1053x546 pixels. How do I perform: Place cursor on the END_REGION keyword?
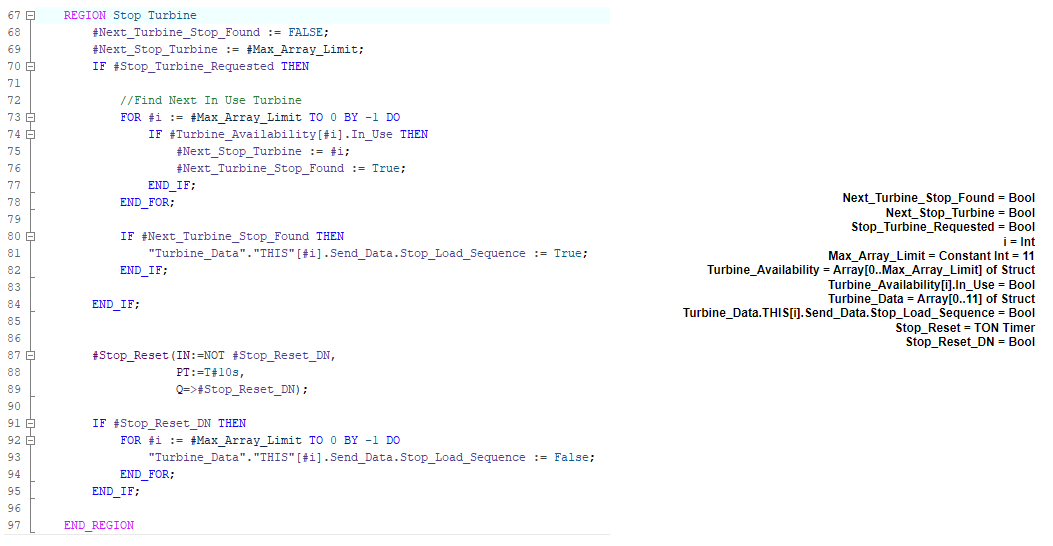pyautogui.click(x=98, y=525)
